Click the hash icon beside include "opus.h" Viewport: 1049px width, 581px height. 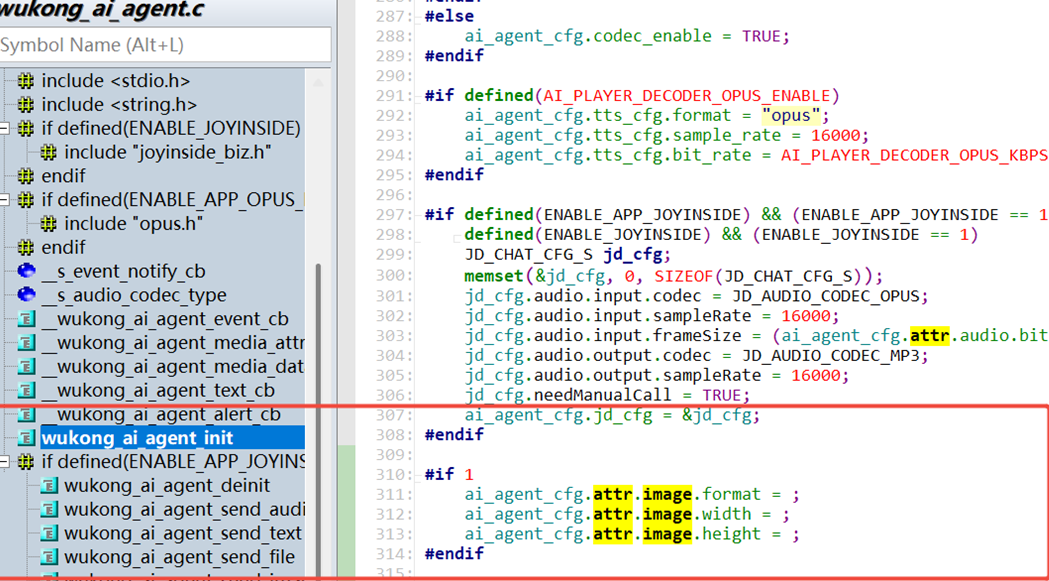48,223
